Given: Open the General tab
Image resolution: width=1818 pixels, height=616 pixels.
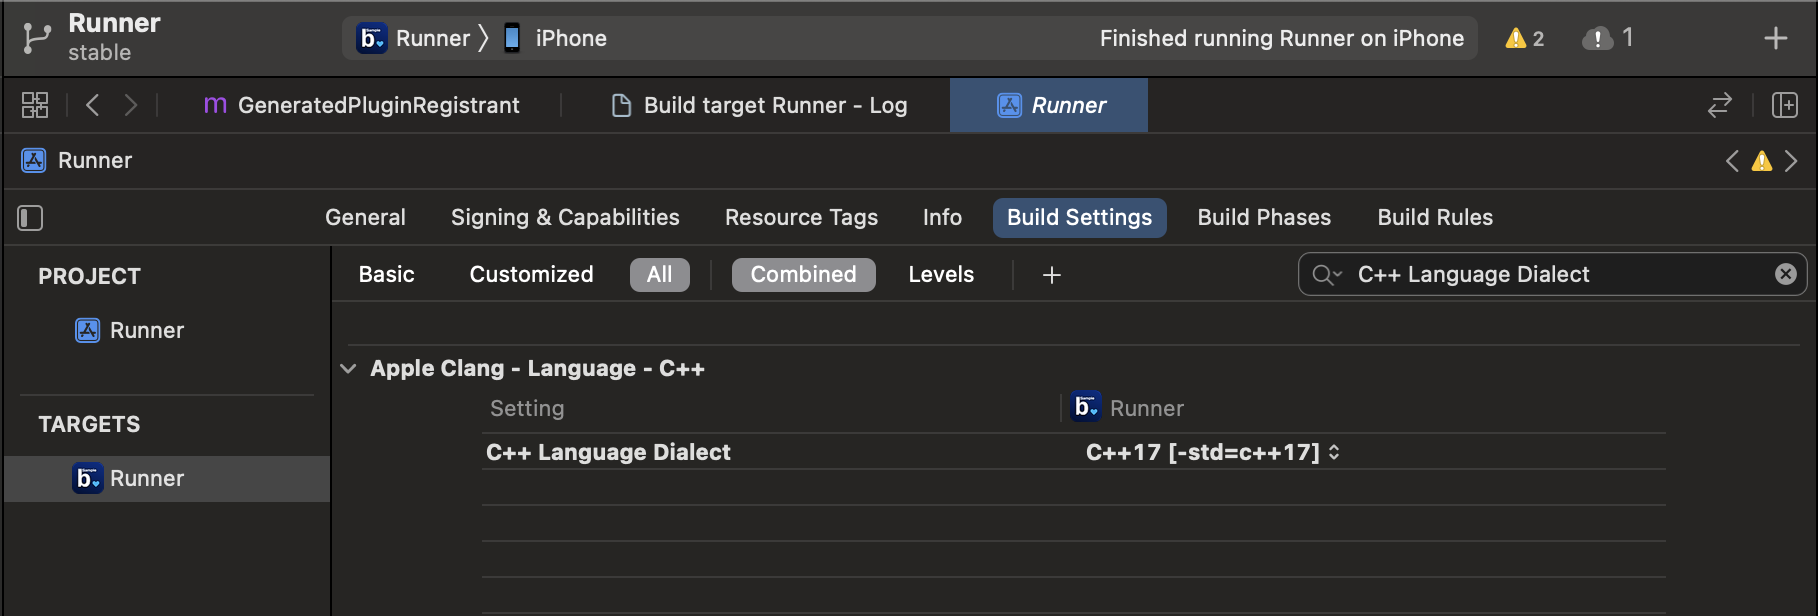Looking at the screenshot, I should pos(365,217).
